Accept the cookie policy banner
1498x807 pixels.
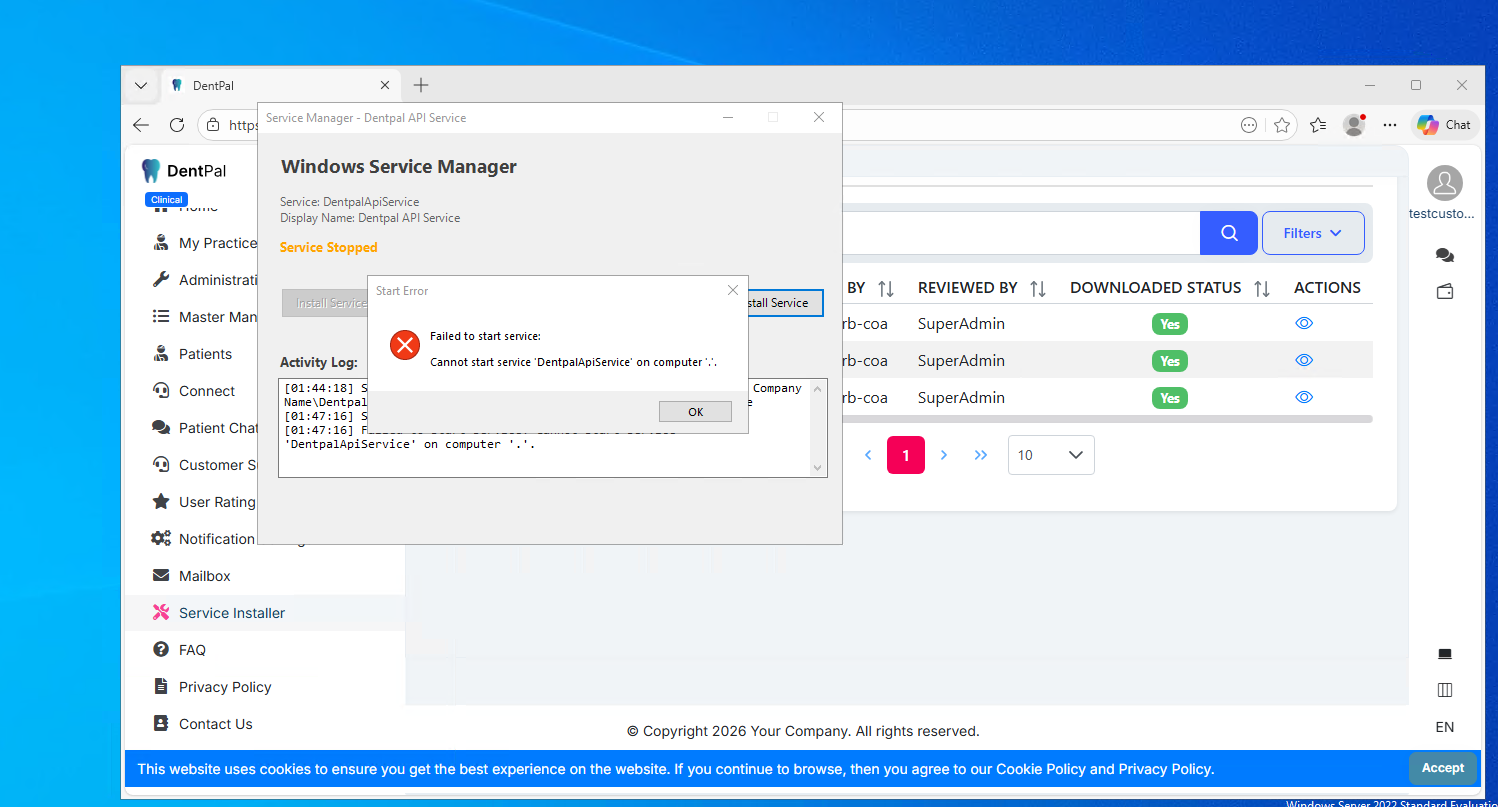pos(1442,768)
